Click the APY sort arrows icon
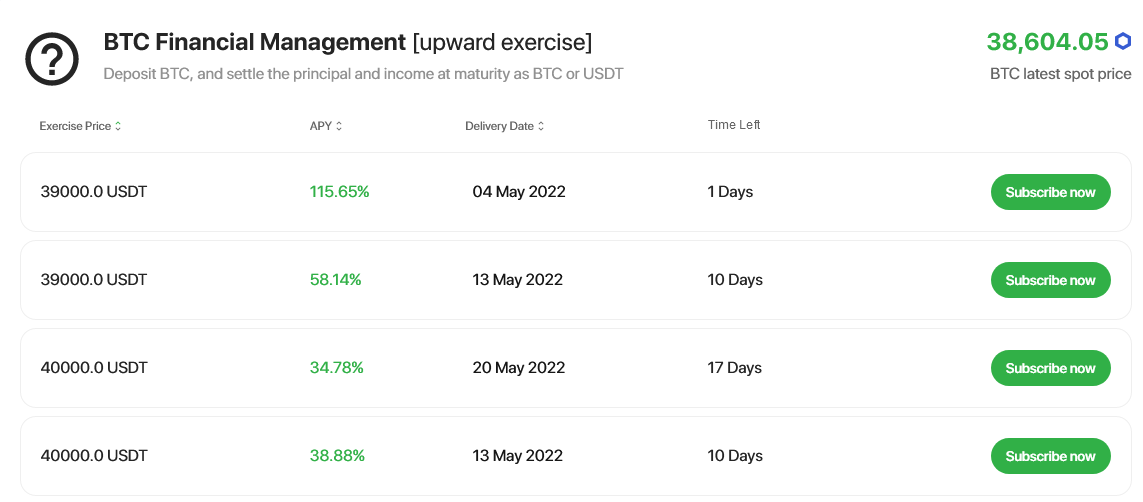This screenshot has width=1143, height=502. pos(339,126)
